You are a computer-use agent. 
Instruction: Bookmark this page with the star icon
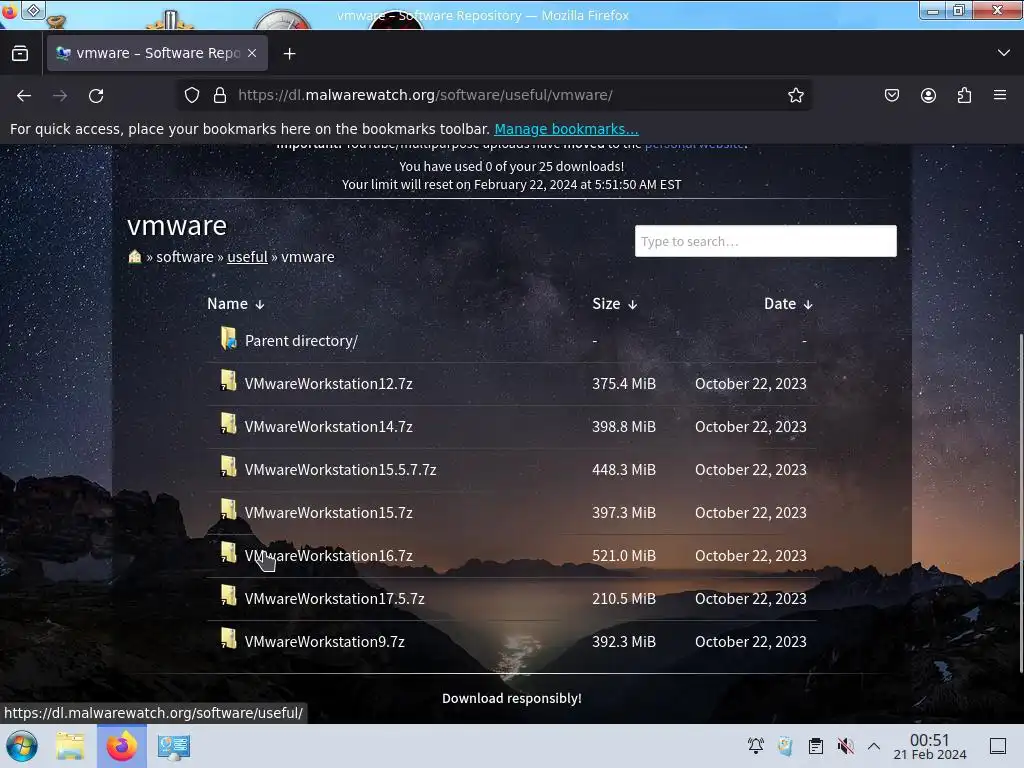(795, 95)
